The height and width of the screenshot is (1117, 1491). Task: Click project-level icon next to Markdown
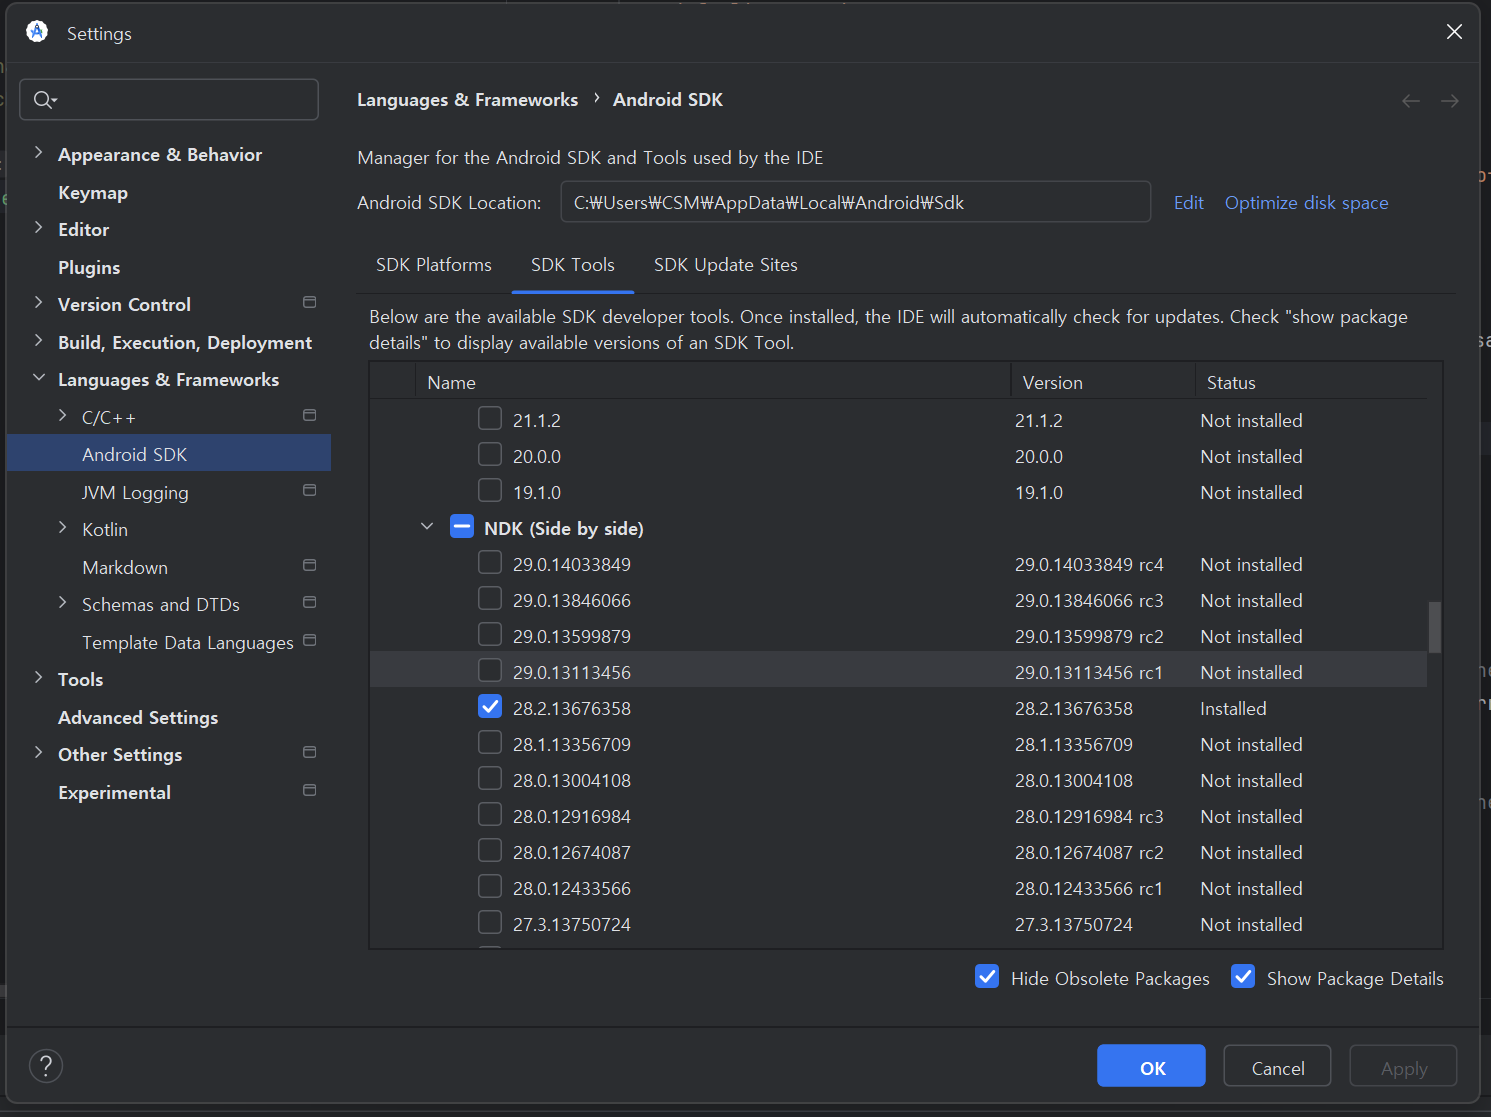pos(310,565)
